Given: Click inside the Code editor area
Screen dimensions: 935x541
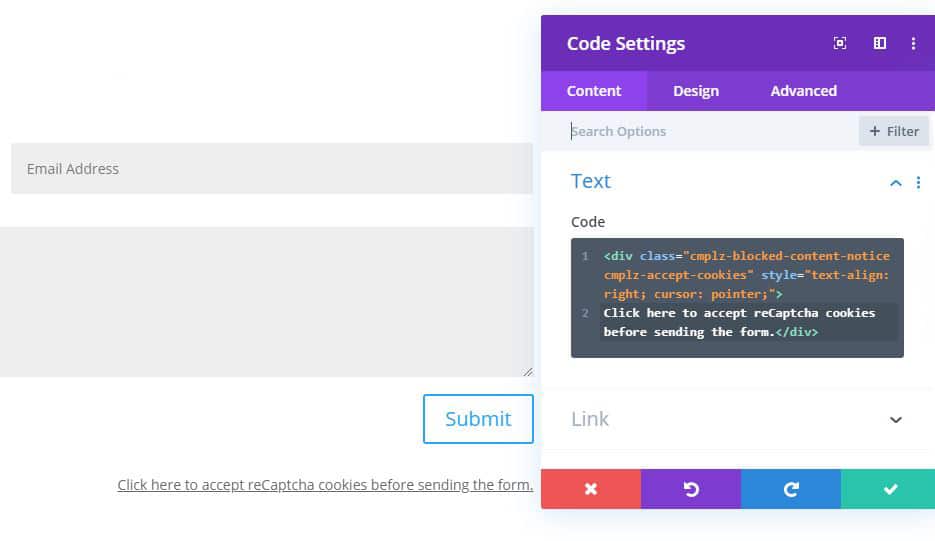Looking at the screenshot, I should 737,298.
